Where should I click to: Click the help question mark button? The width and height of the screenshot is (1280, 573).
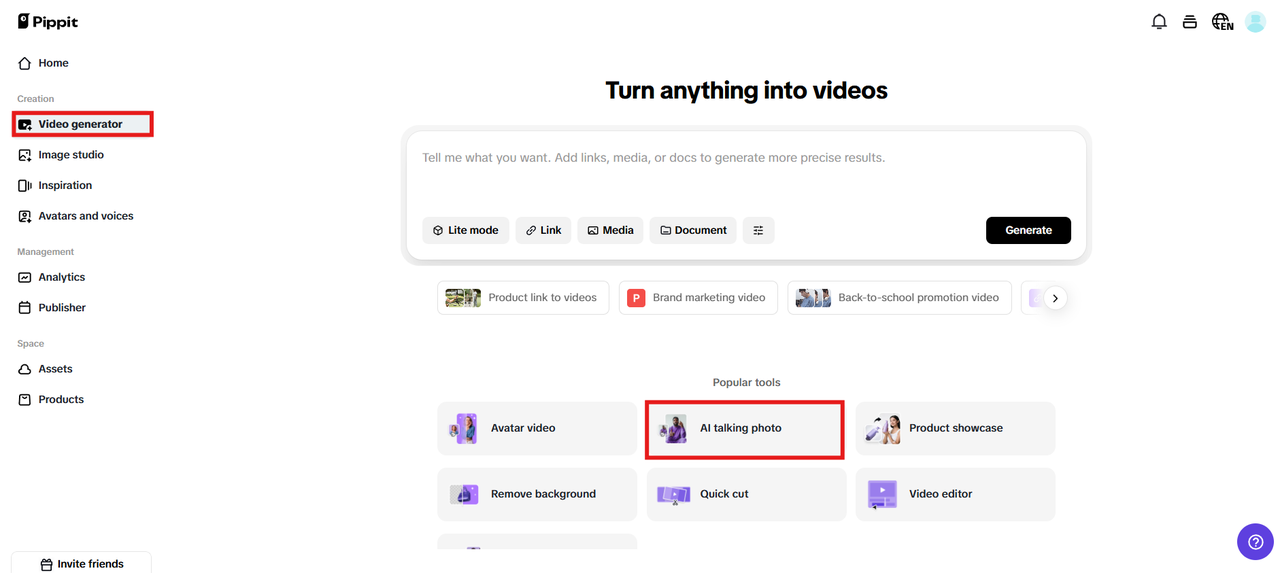[1255, 541]
